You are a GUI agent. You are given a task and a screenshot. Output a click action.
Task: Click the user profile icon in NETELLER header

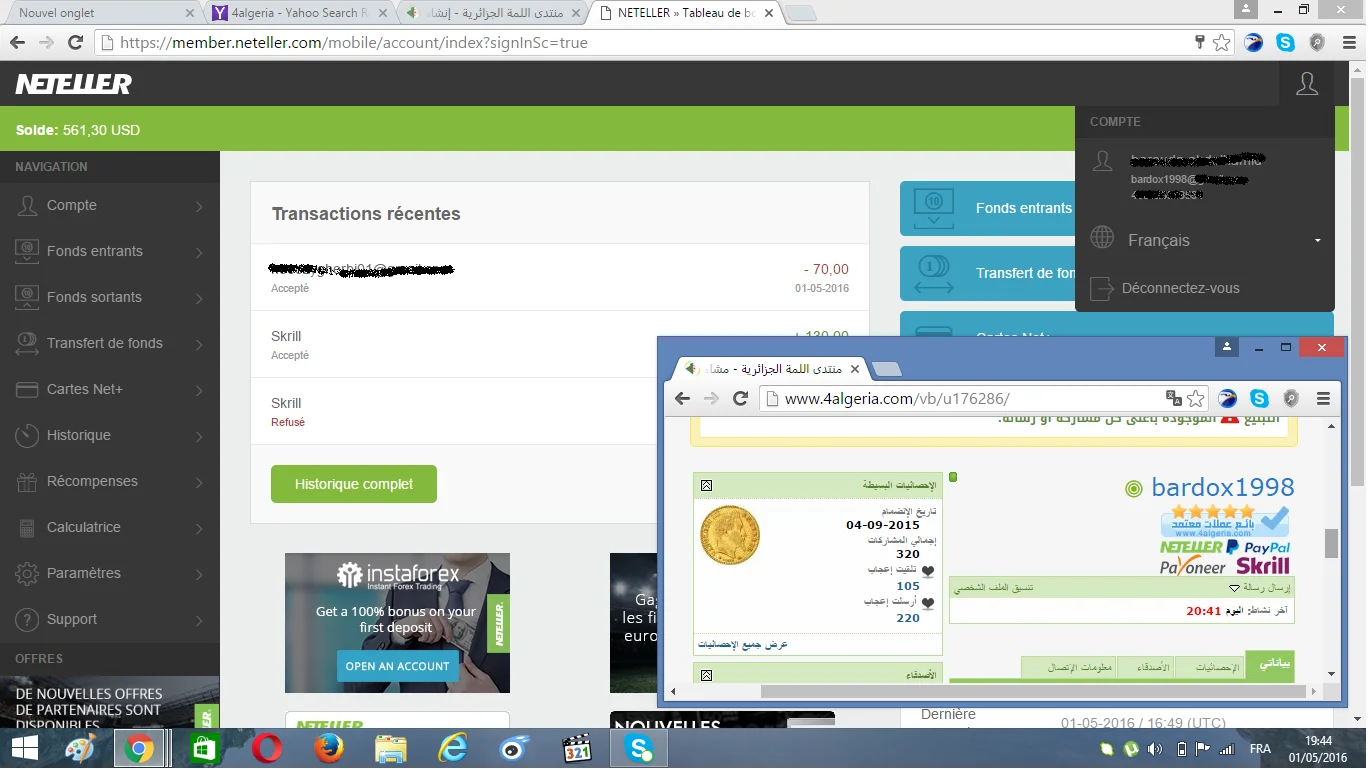coord(1306,84)
